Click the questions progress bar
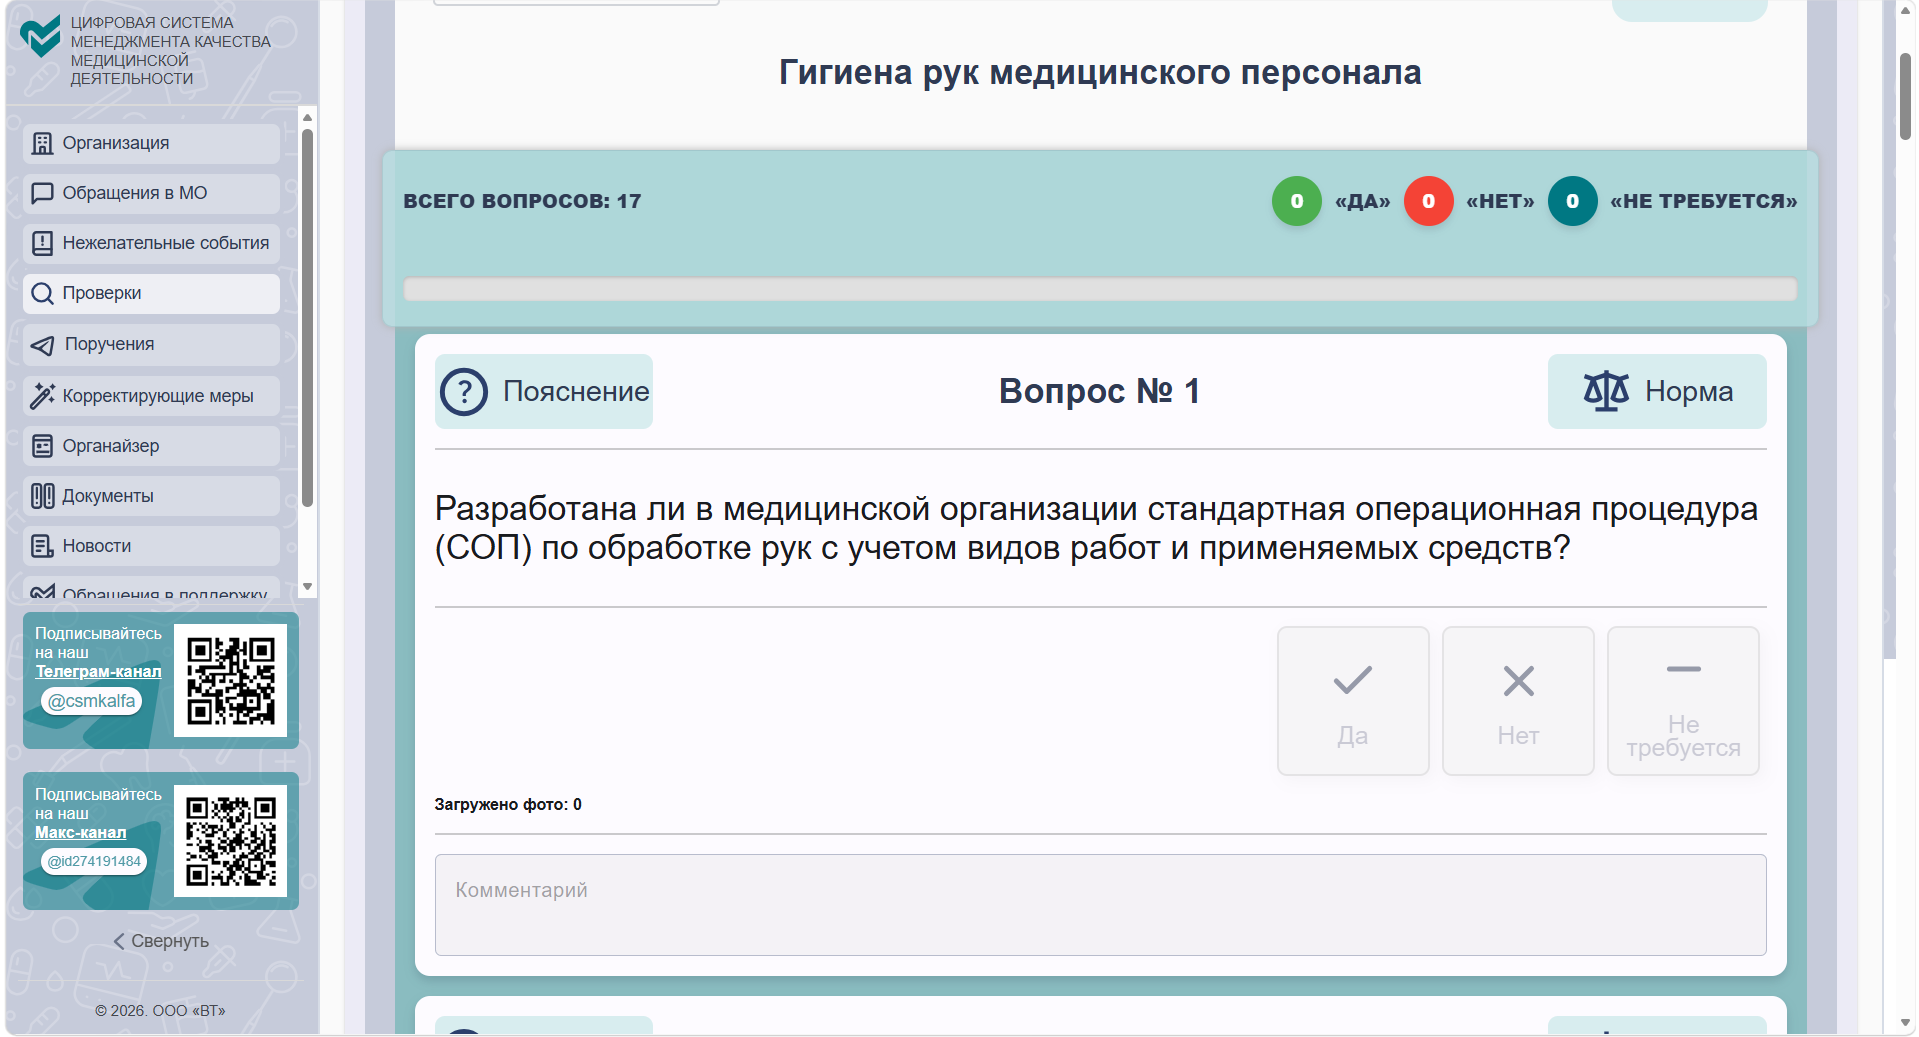 [x=1100, y=290]
